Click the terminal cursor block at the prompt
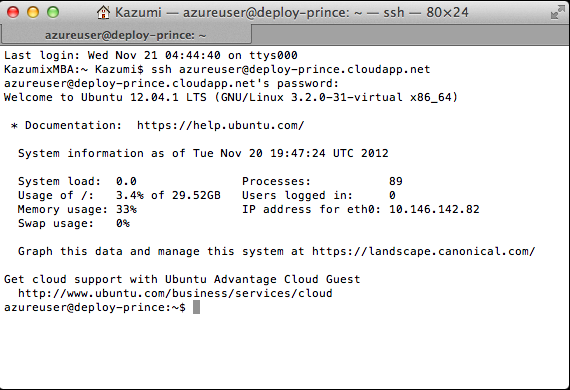This screenshot has width=570, height=390. click(196, 307)
